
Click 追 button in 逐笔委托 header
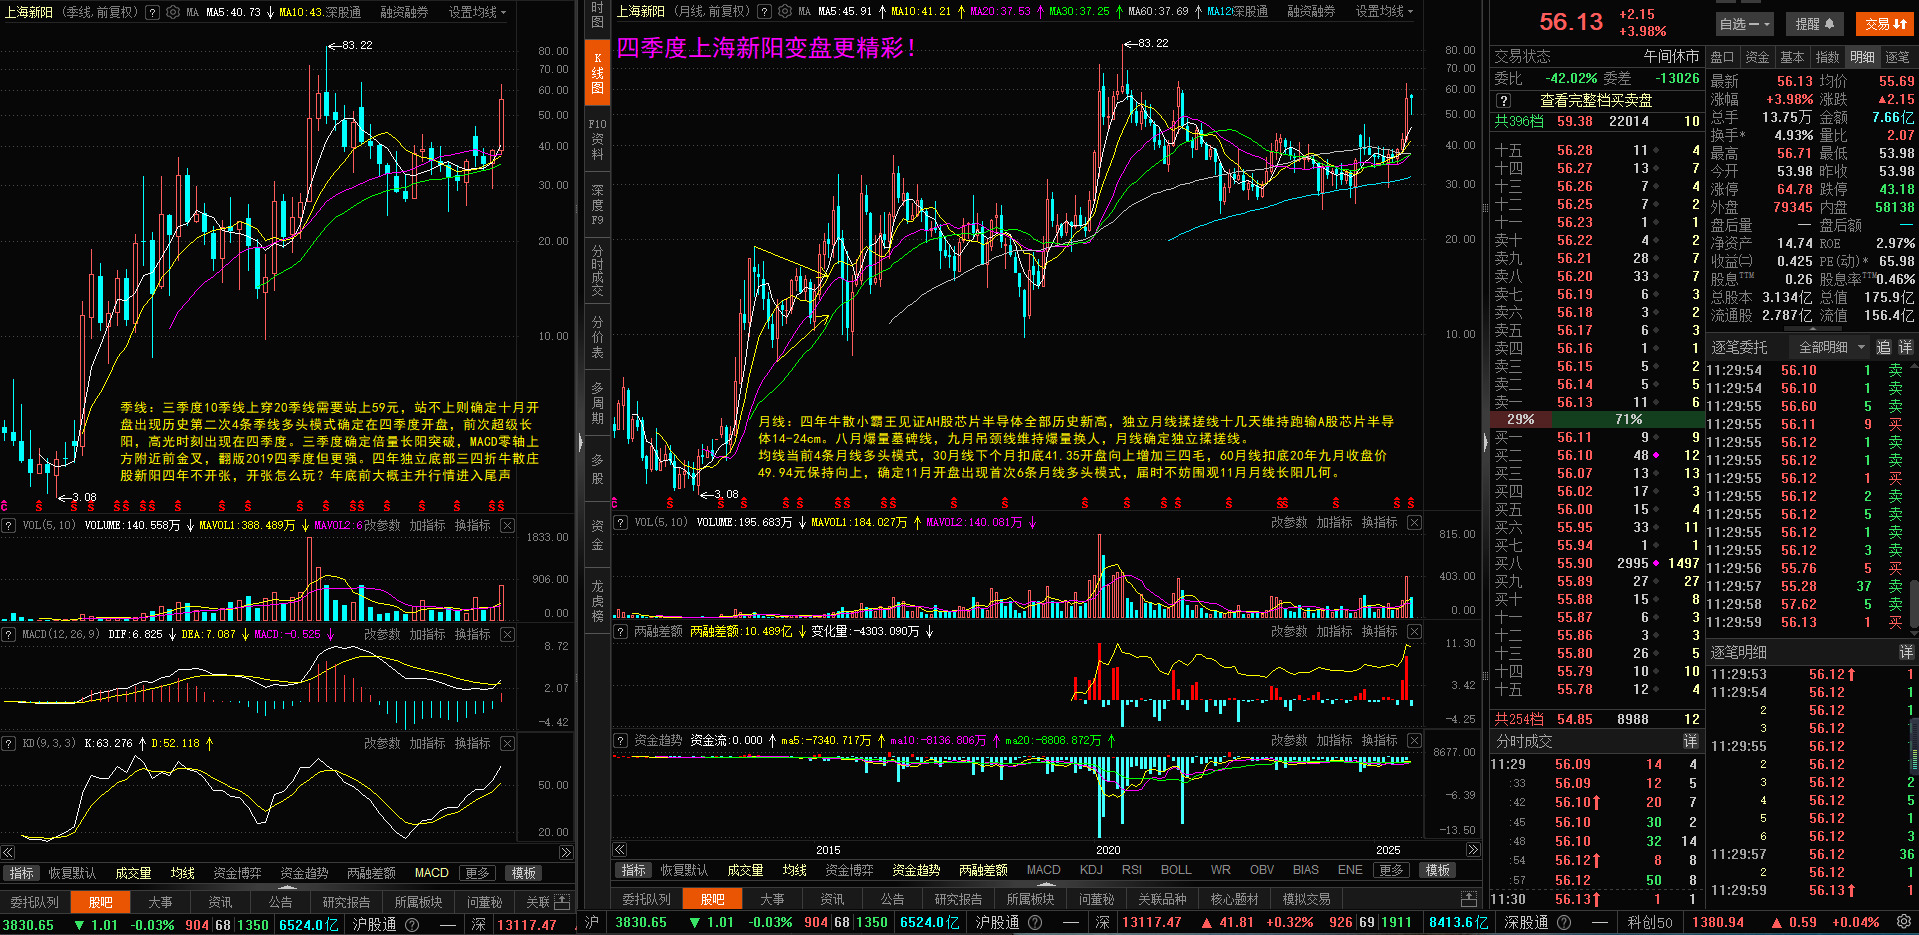click(x=1883, y=347)
